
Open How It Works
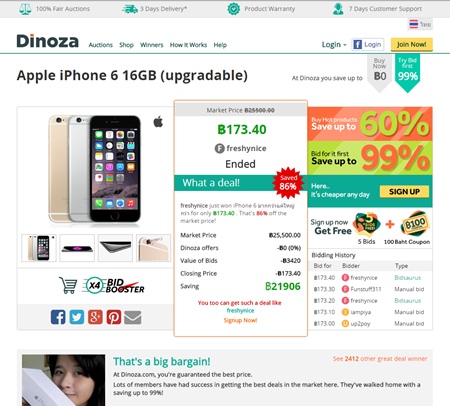(x=188, y=45)
